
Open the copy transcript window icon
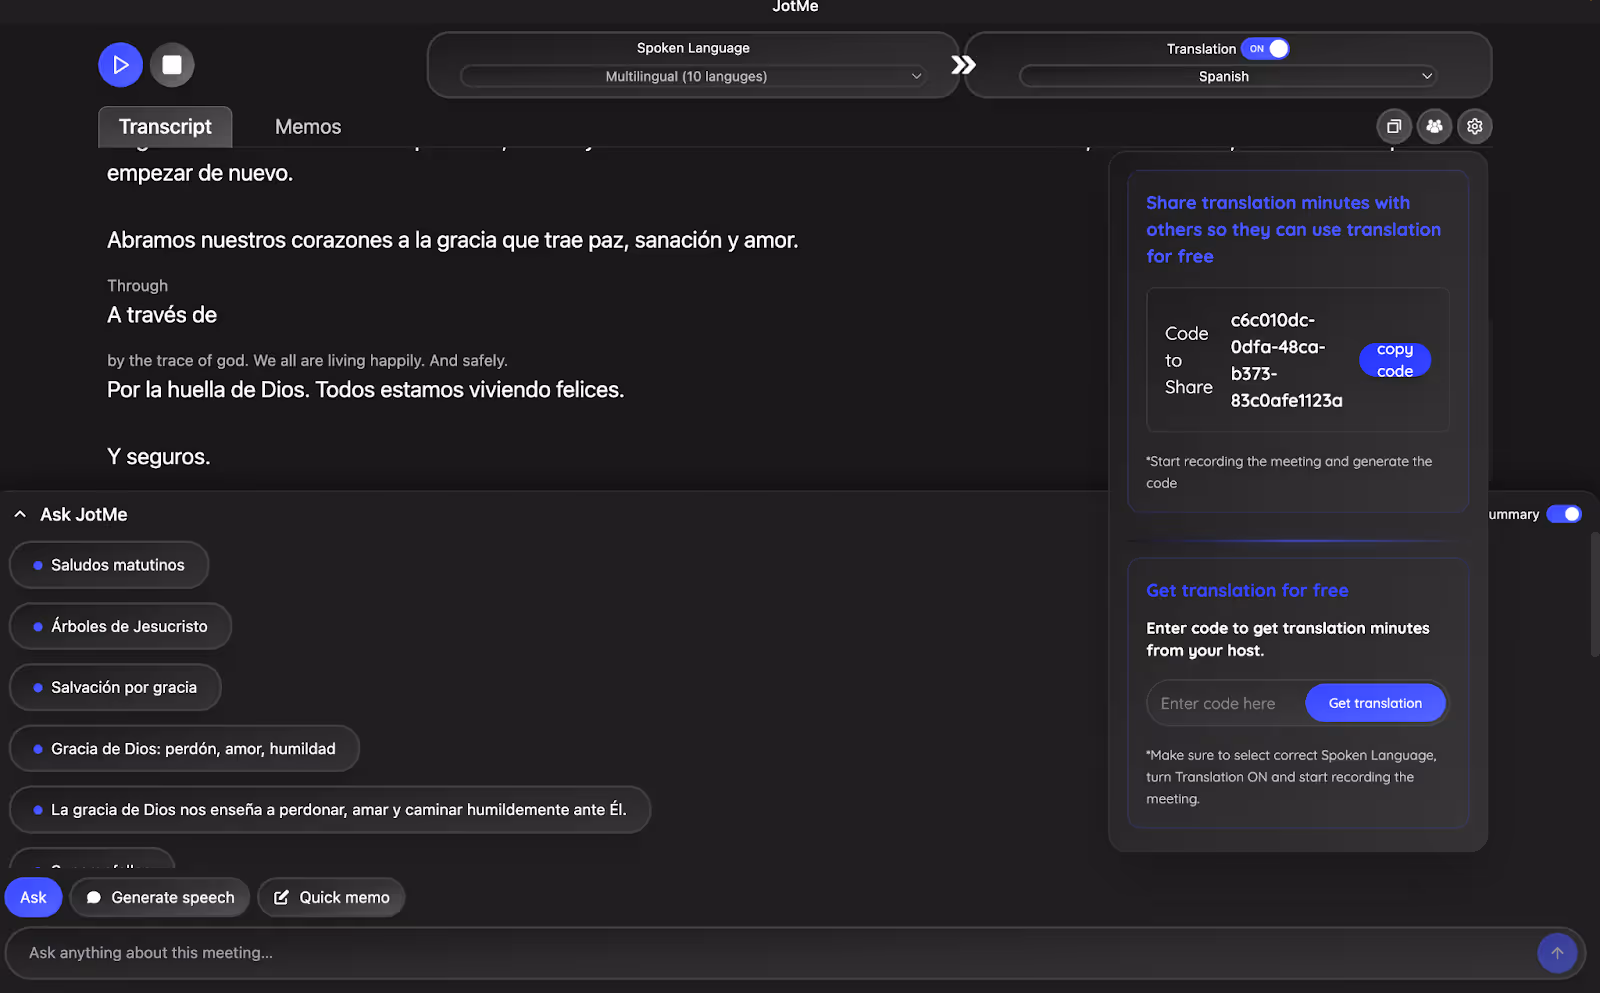(x=1394, y=126)
